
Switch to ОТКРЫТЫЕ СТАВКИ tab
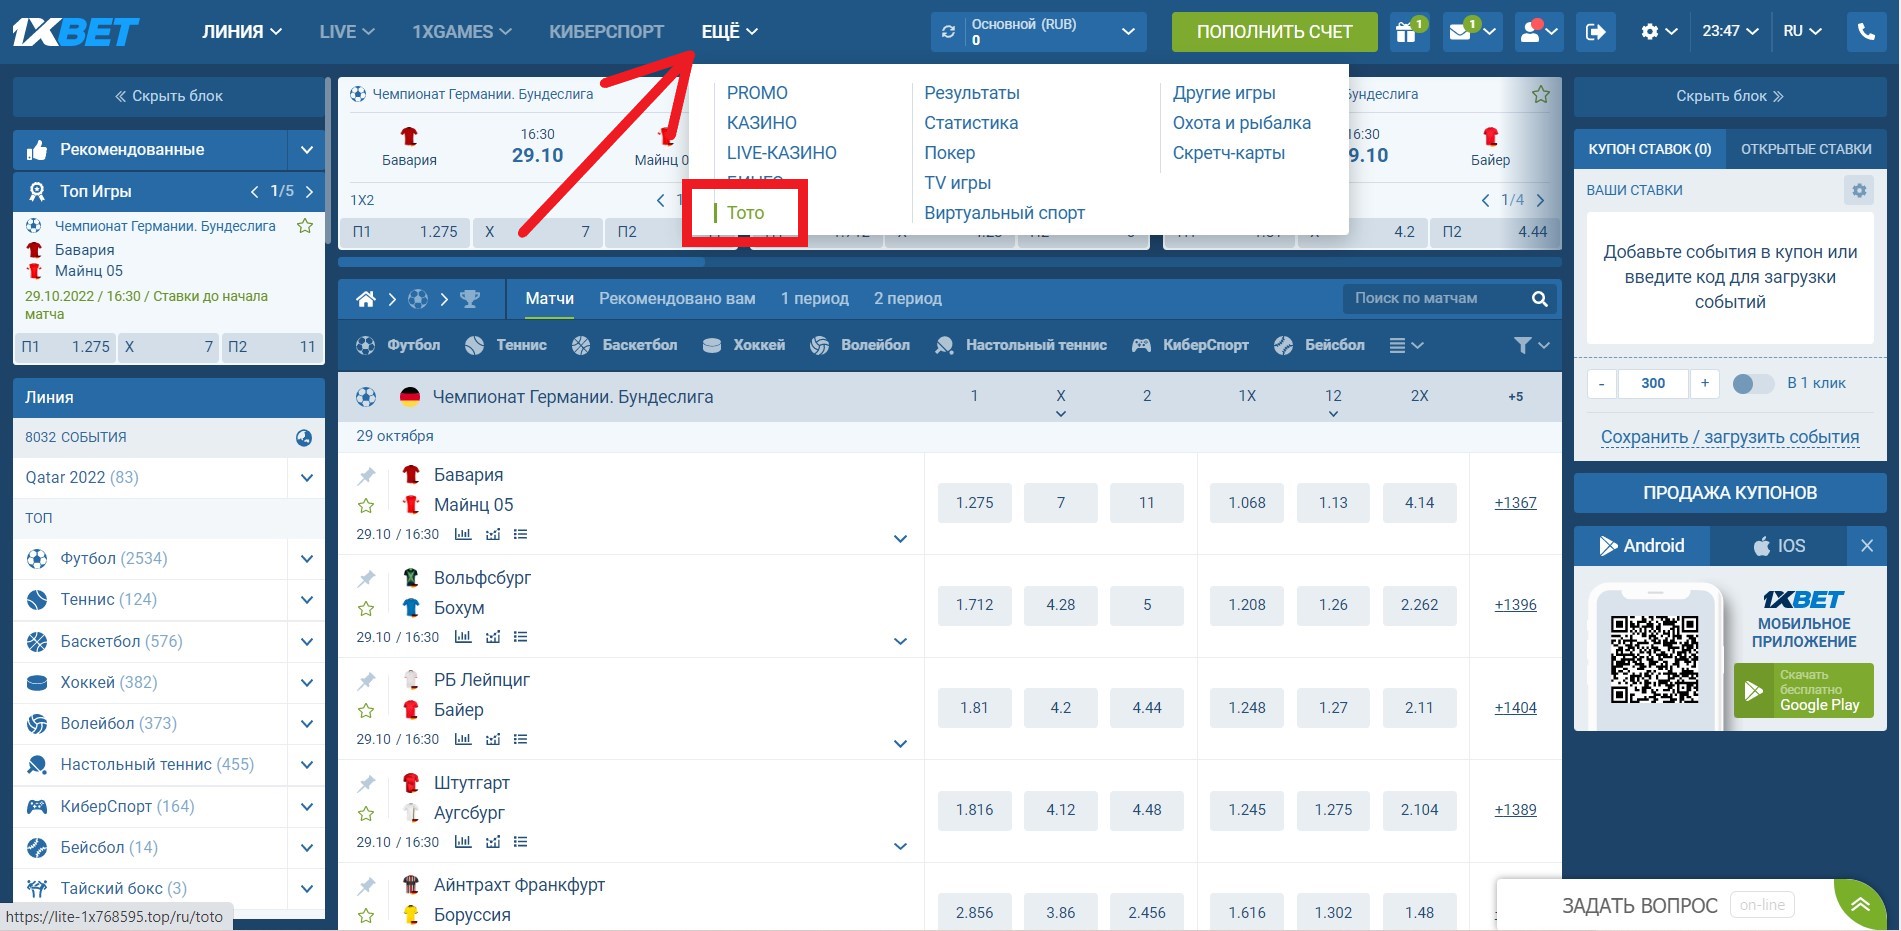pos(1806,149)
